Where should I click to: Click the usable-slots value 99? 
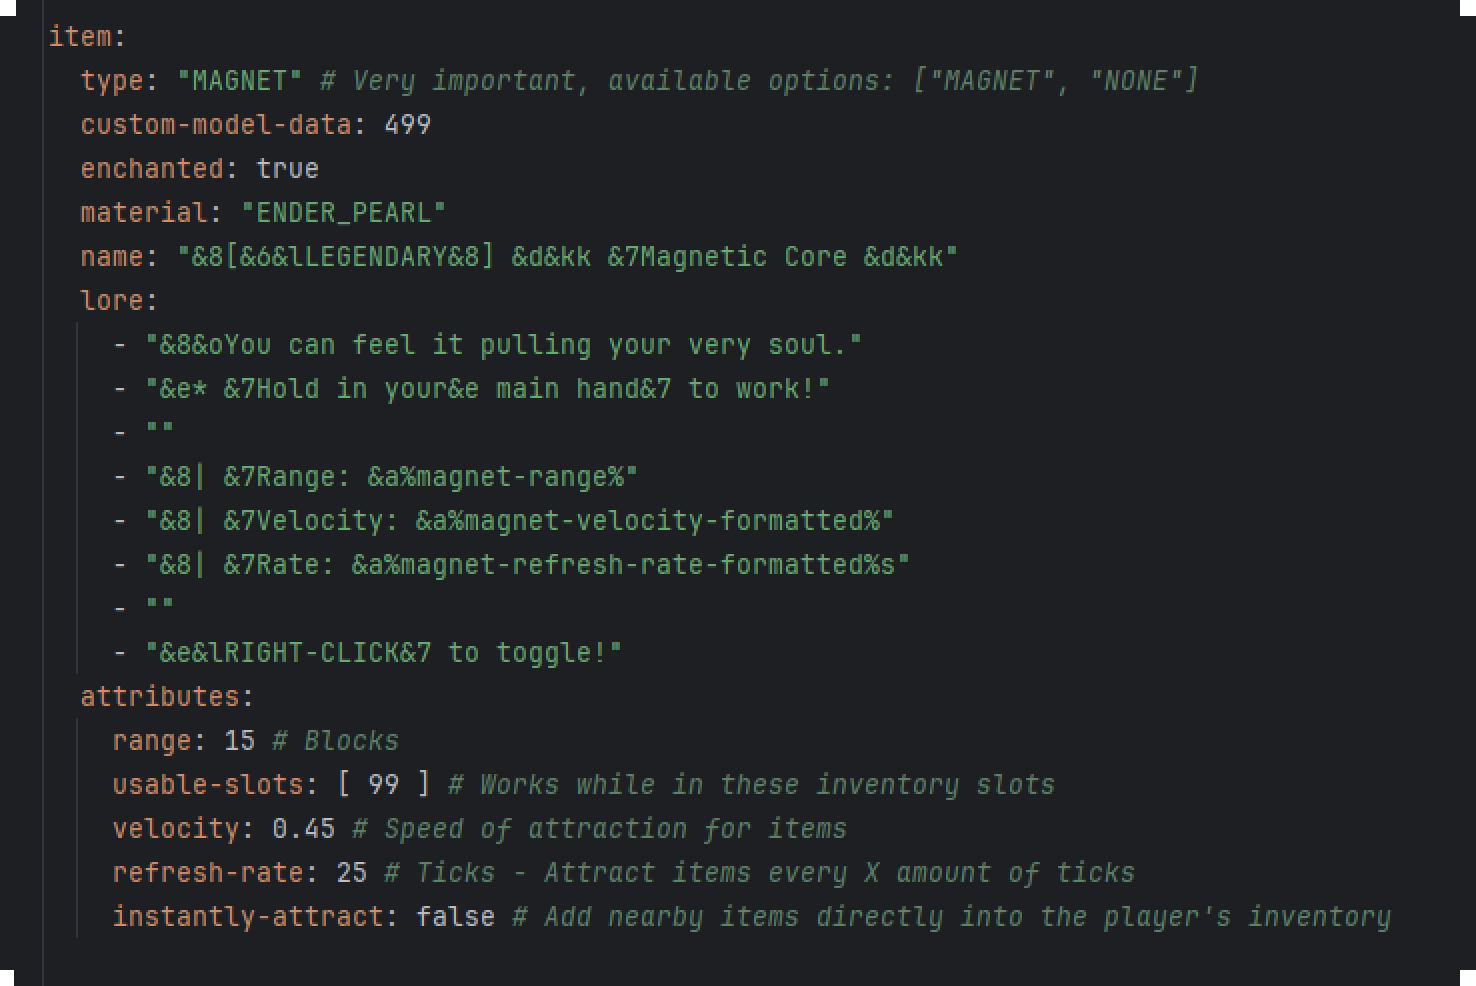click(x=383, y=785)
